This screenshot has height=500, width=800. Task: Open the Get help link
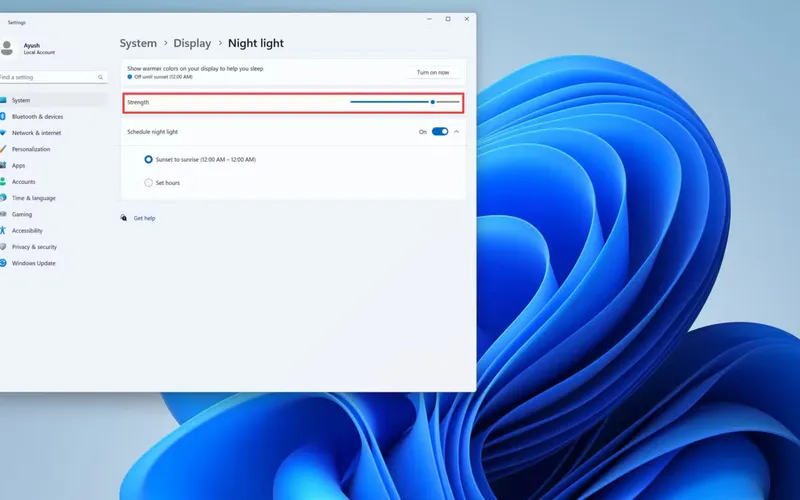144,218
